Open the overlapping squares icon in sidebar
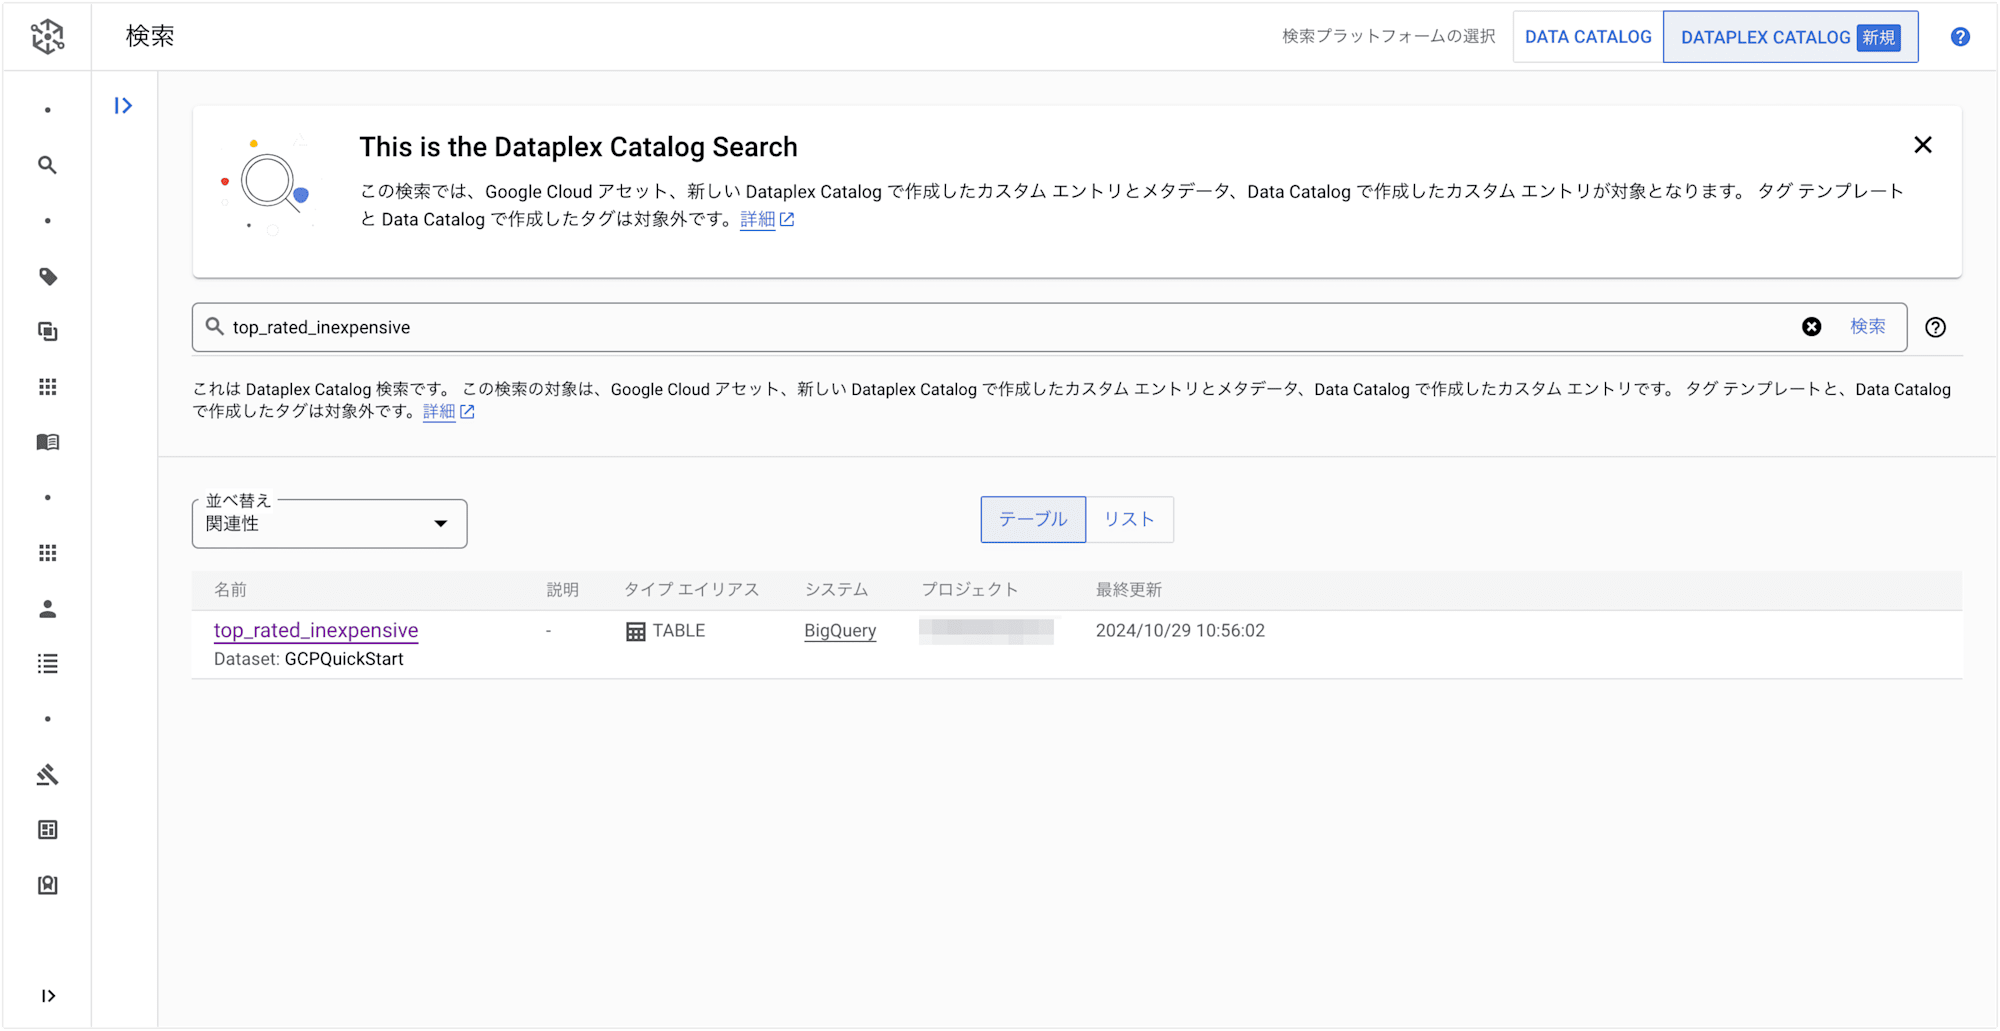 click(47, 332)
